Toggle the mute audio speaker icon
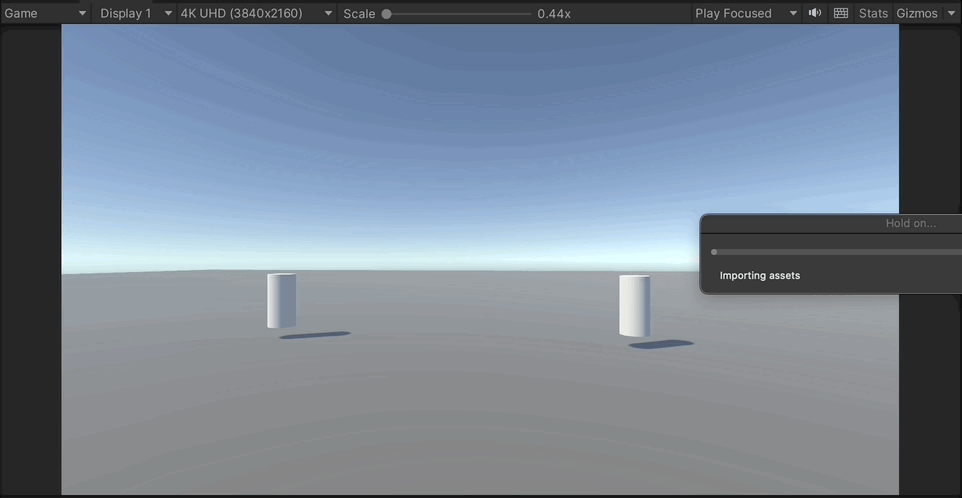This screenshot has height=498, width=962. tap(815, 13)
